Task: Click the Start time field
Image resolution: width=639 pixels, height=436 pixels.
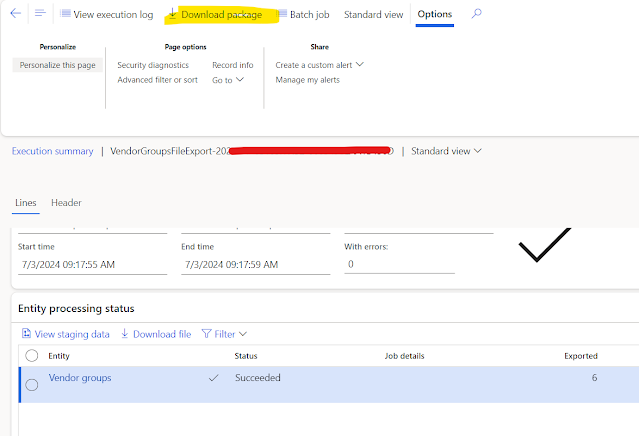Action: [x=93, y=264]
